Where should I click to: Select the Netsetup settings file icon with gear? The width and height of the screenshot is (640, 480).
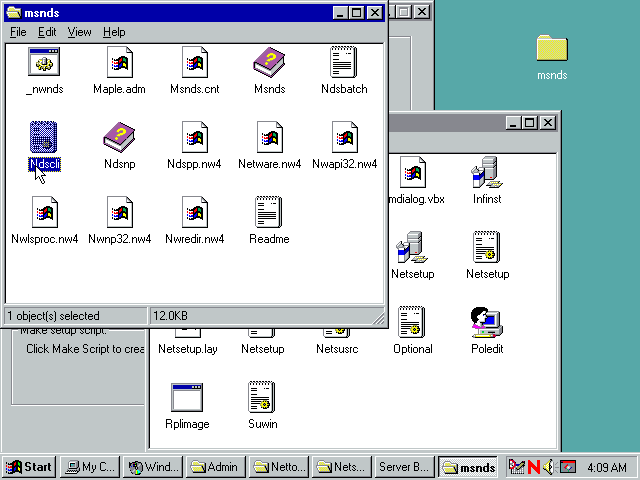pyautogui.click(x=487, y=247)
